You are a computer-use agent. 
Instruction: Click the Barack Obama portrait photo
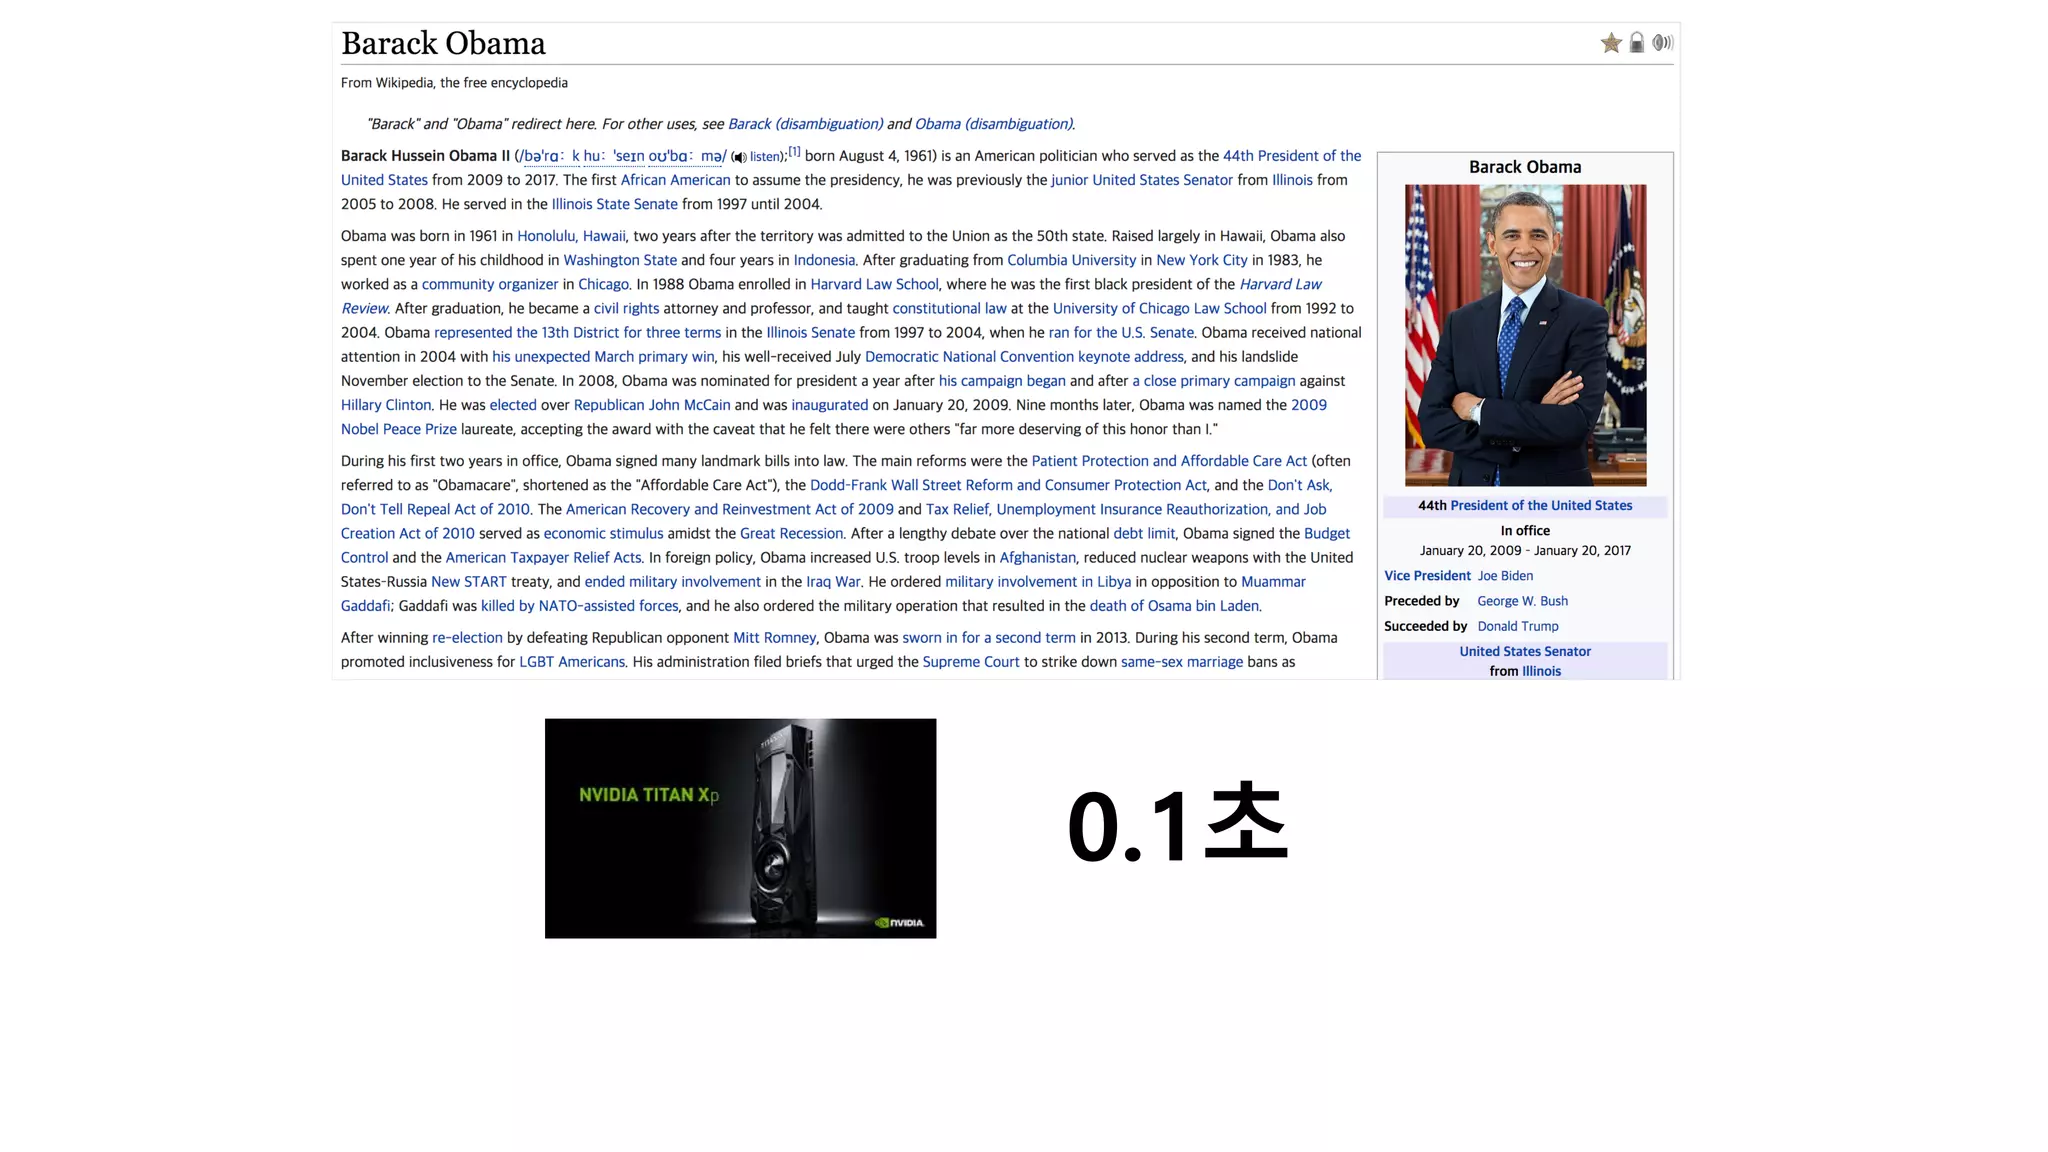click(x=1525, y=335)
